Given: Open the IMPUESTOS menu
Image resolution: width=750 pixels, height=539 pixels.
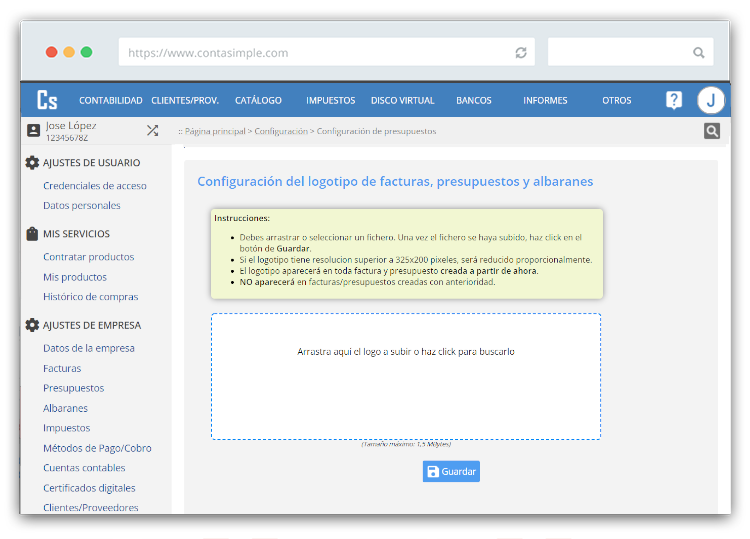Looking at the screenshot, I should point(330,101).
